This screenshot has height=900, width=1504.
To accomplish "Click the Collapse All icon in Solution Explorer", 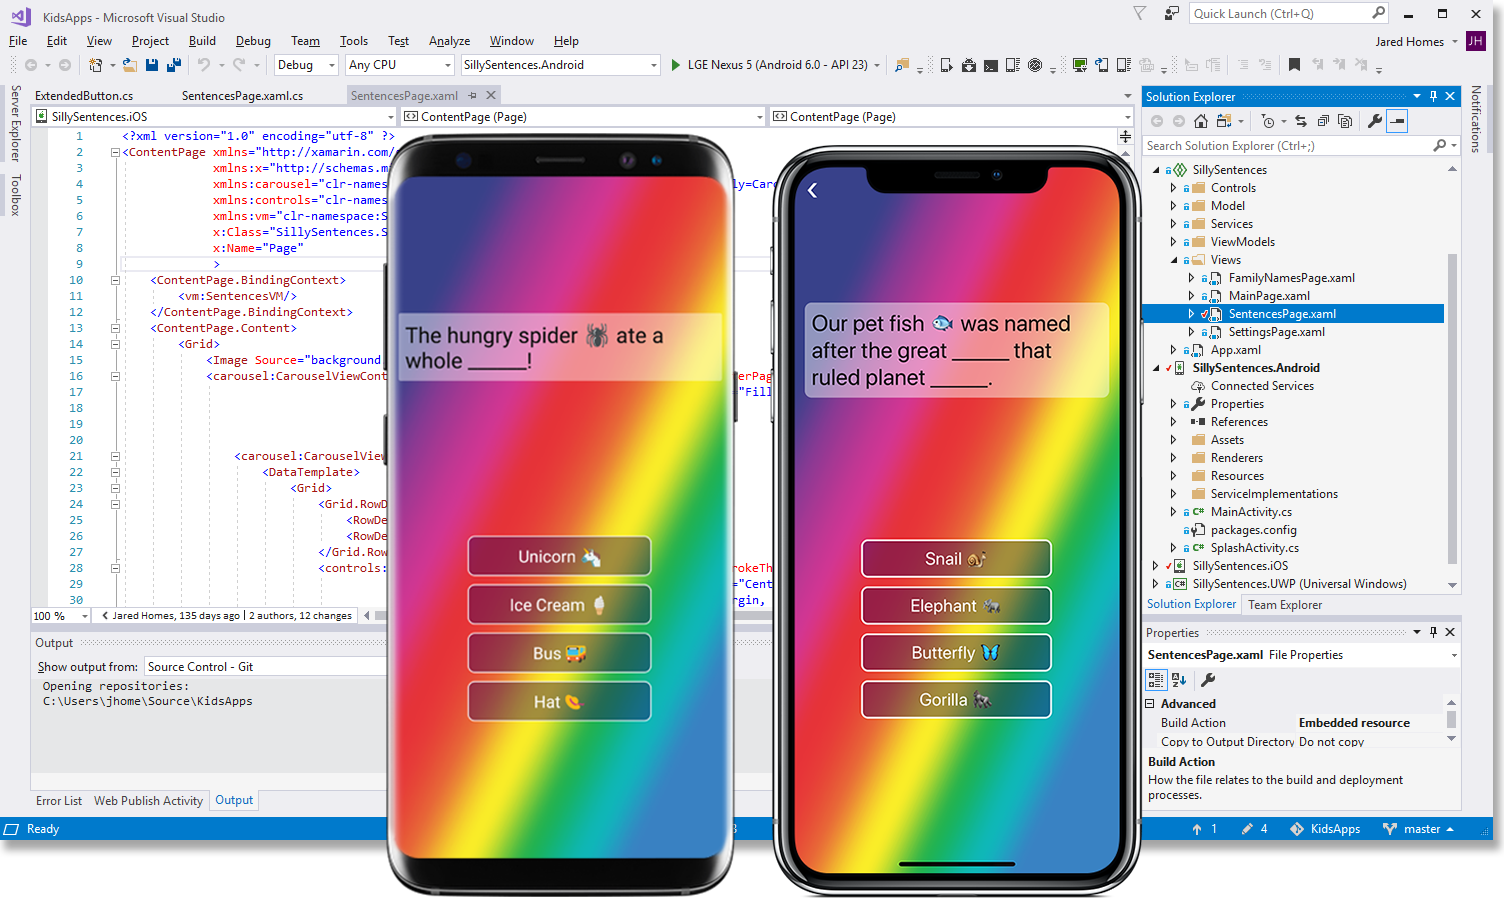I will tap(1323, 121).
